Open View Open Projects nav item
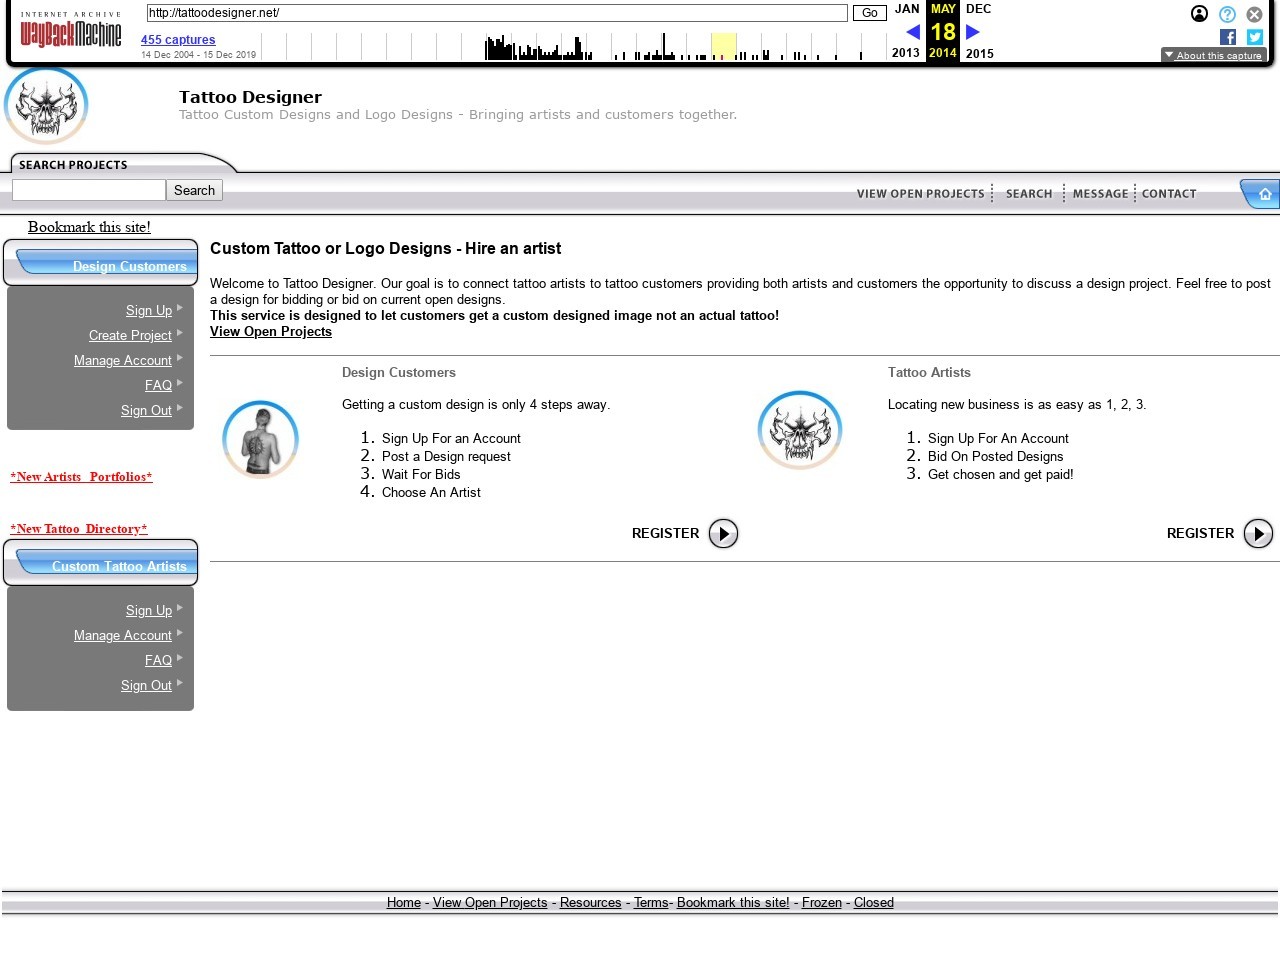 click(920, 194)
